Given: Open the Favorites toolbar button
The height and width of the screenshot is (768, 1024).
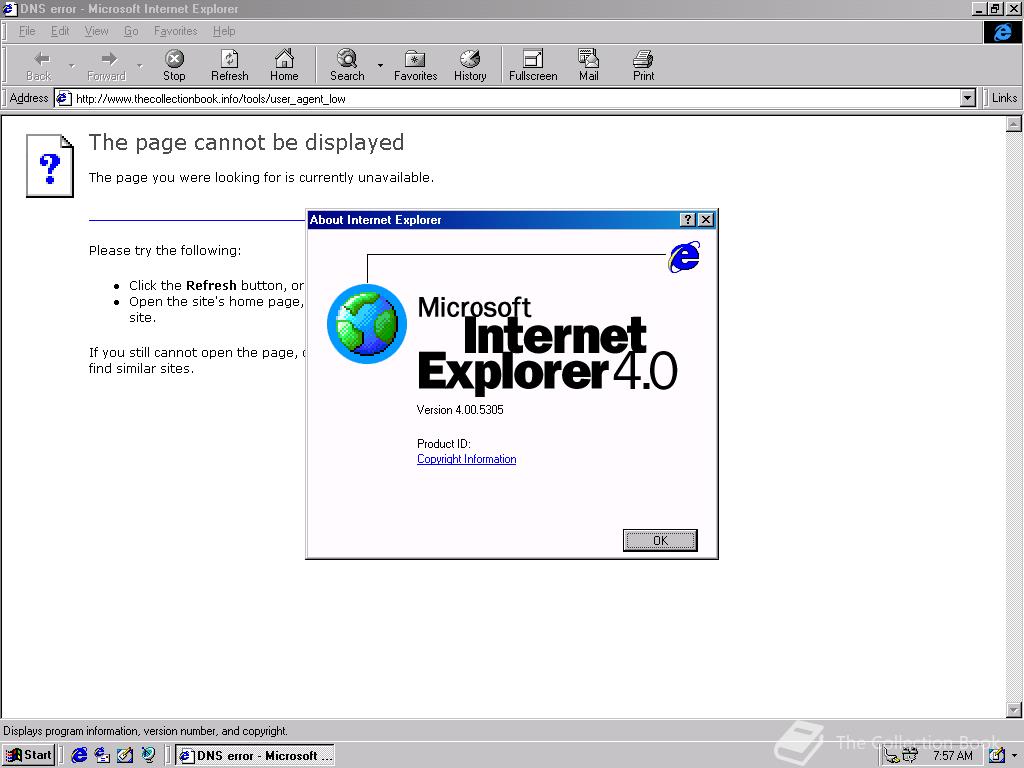Looking at the screenshot, I should click(x=415, y=65).
